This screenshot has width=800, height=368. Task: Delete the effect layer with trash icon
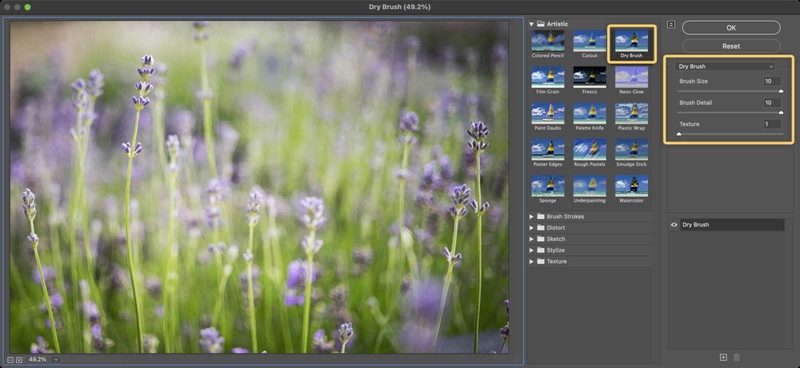tap(736, 357)
